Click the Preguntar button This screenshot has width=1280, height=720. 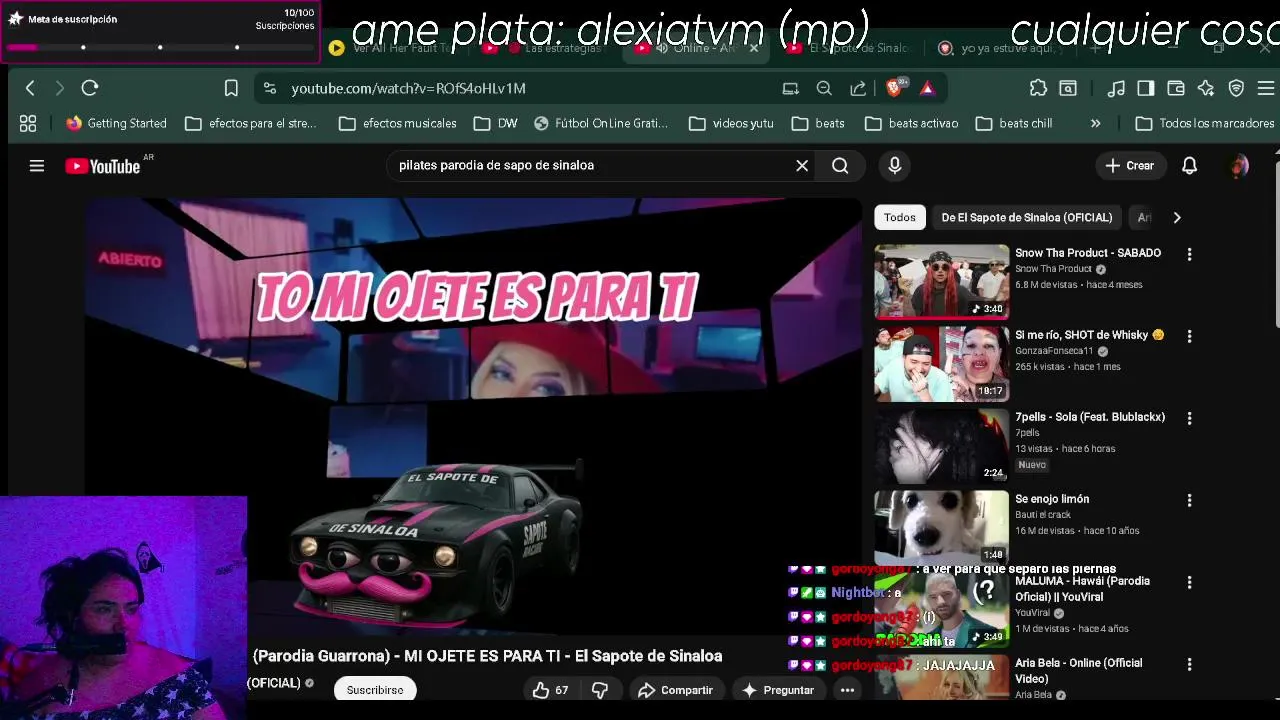coord(778,690)
